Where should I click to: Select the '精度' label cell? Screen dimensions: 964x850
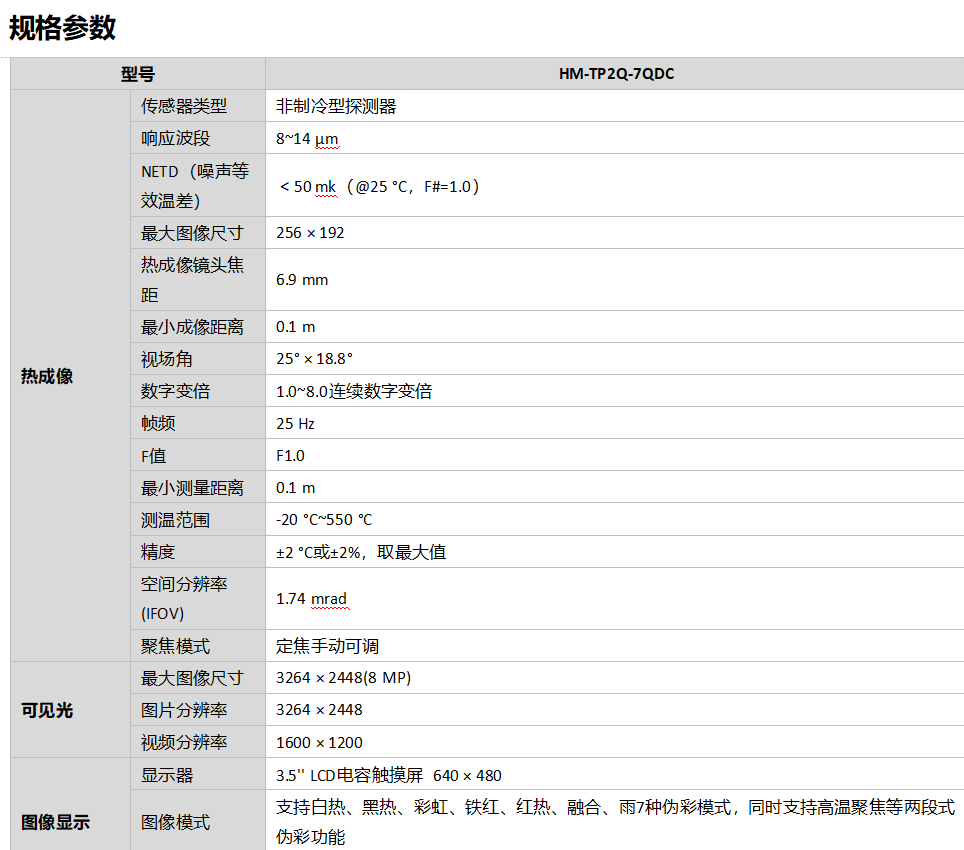pos(198,551)
